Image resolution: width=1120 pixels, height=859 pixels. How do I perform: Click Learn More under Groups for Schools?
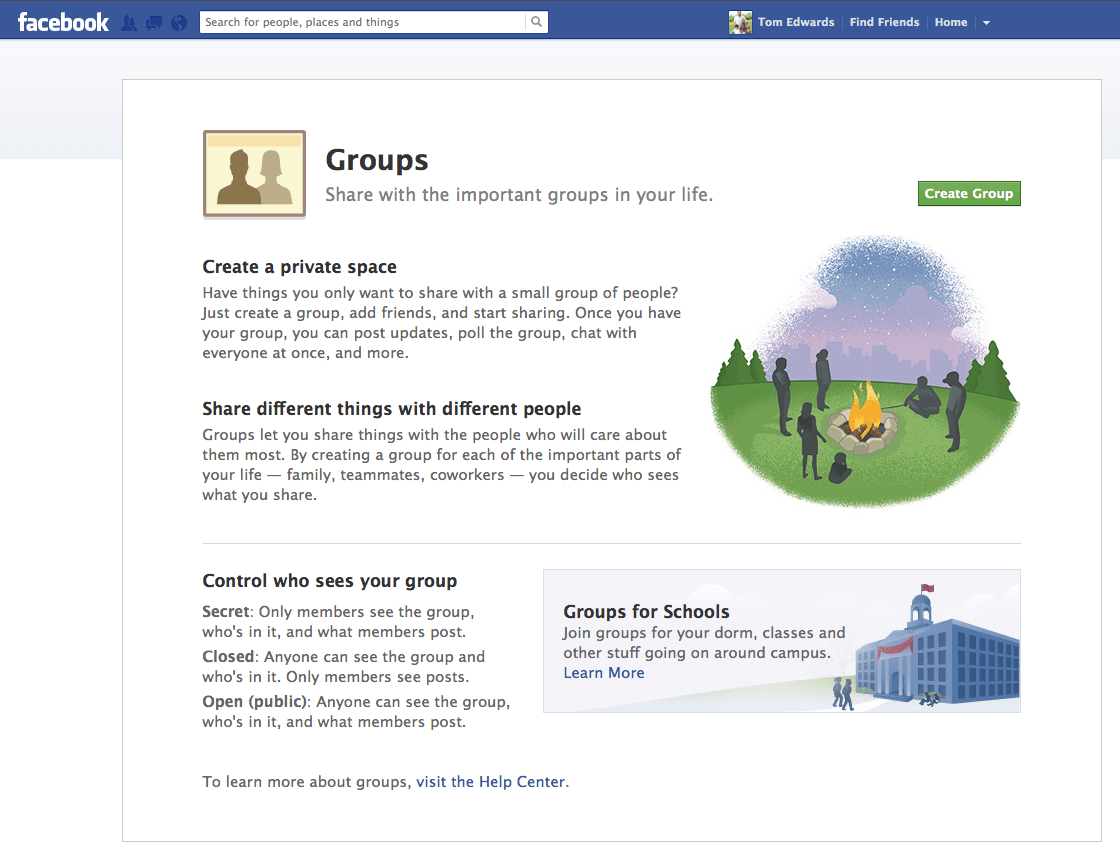click(604, 673)
